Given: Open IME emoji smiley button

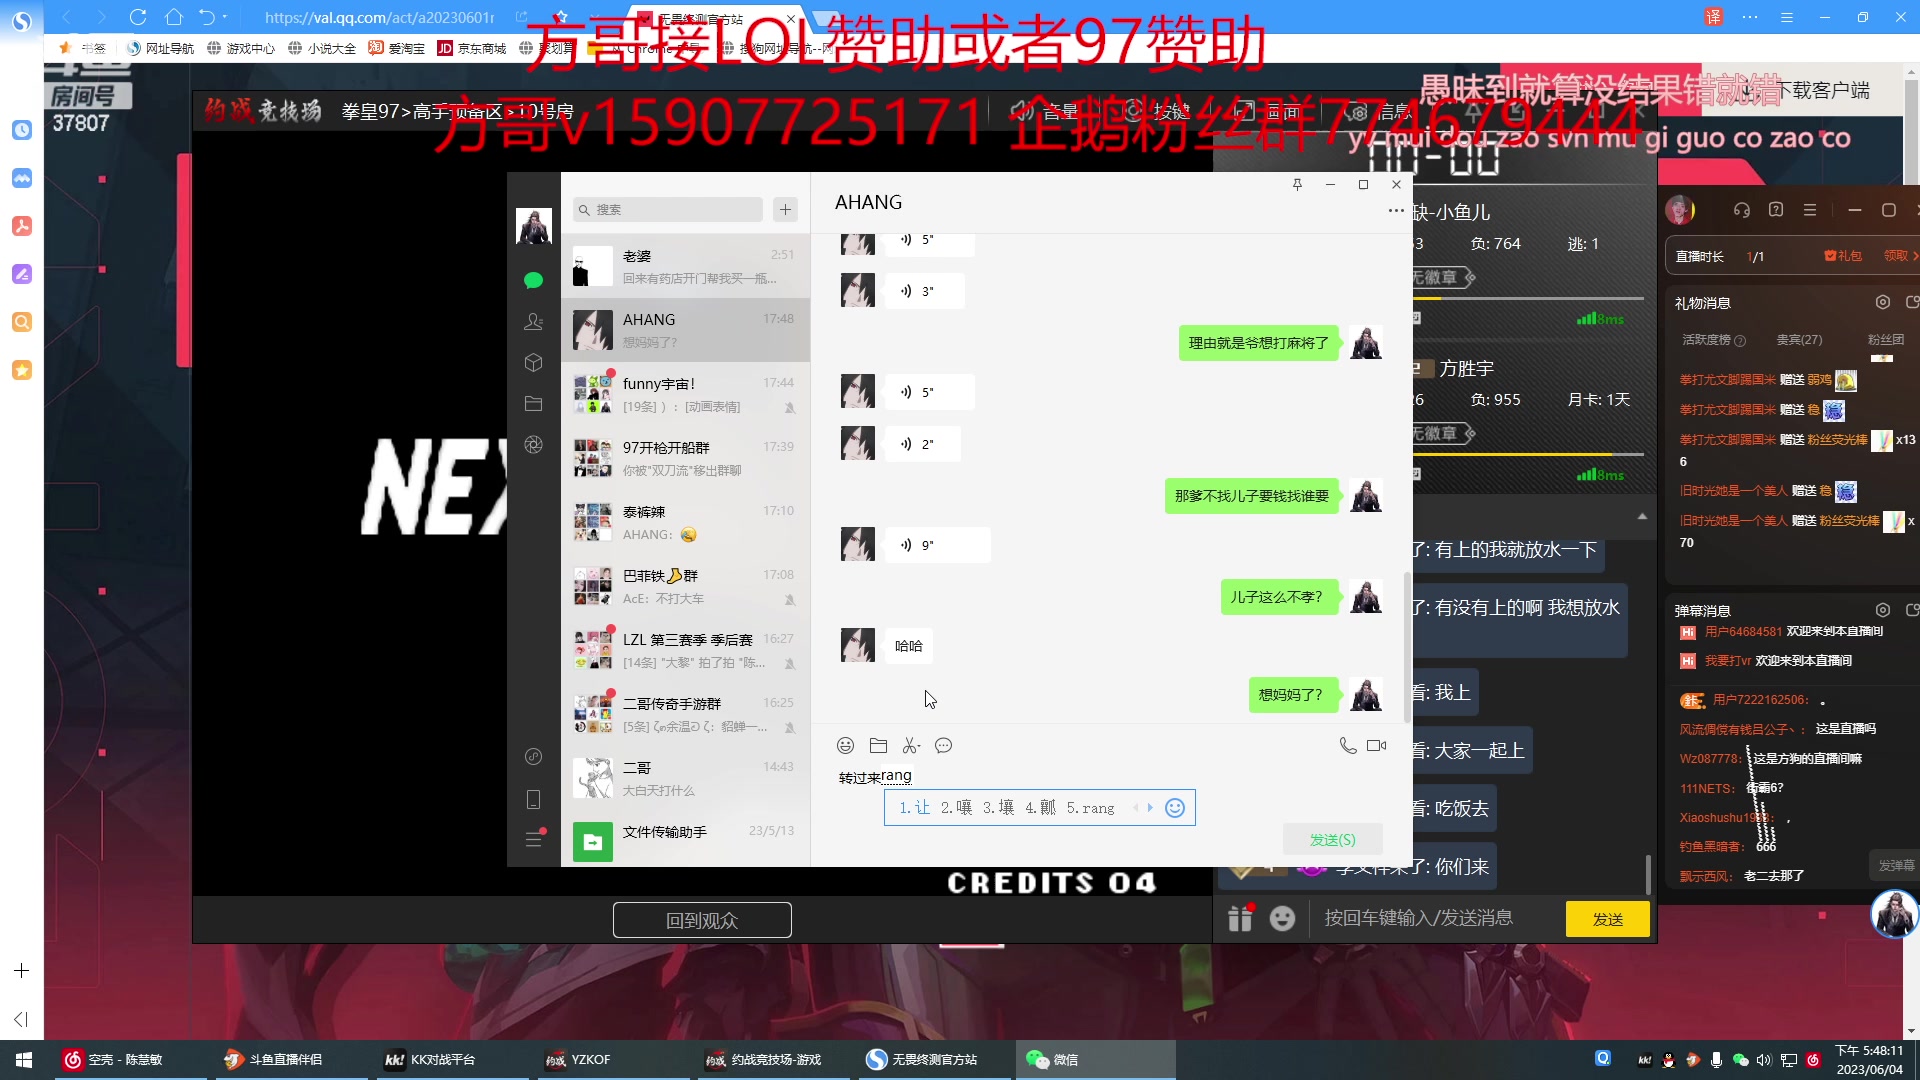Looking at the screenshot, I should pos(1175,807).
